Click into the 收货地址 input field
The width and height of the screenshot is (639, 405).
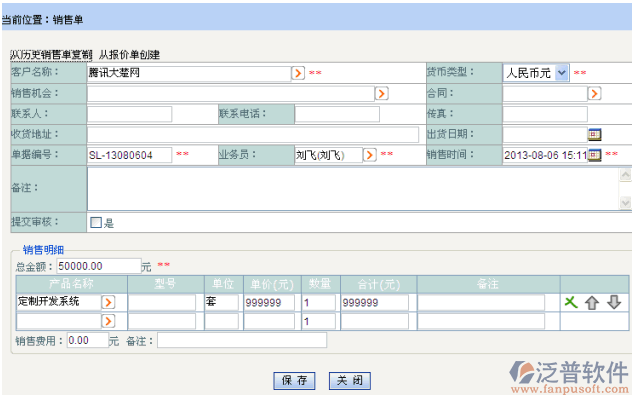tap(253, 134)
